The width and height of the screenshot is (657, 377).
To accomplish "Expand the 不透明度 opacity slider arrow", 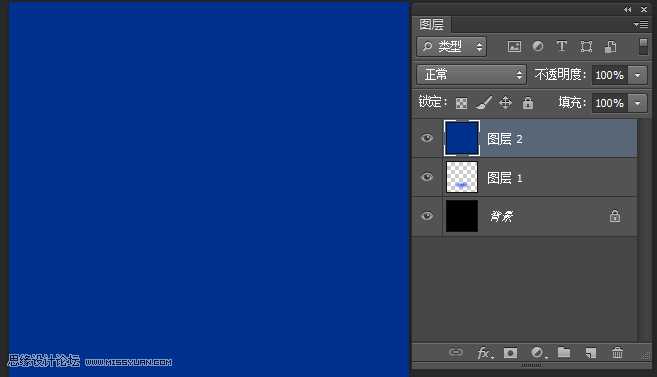I will pos(637,75).
